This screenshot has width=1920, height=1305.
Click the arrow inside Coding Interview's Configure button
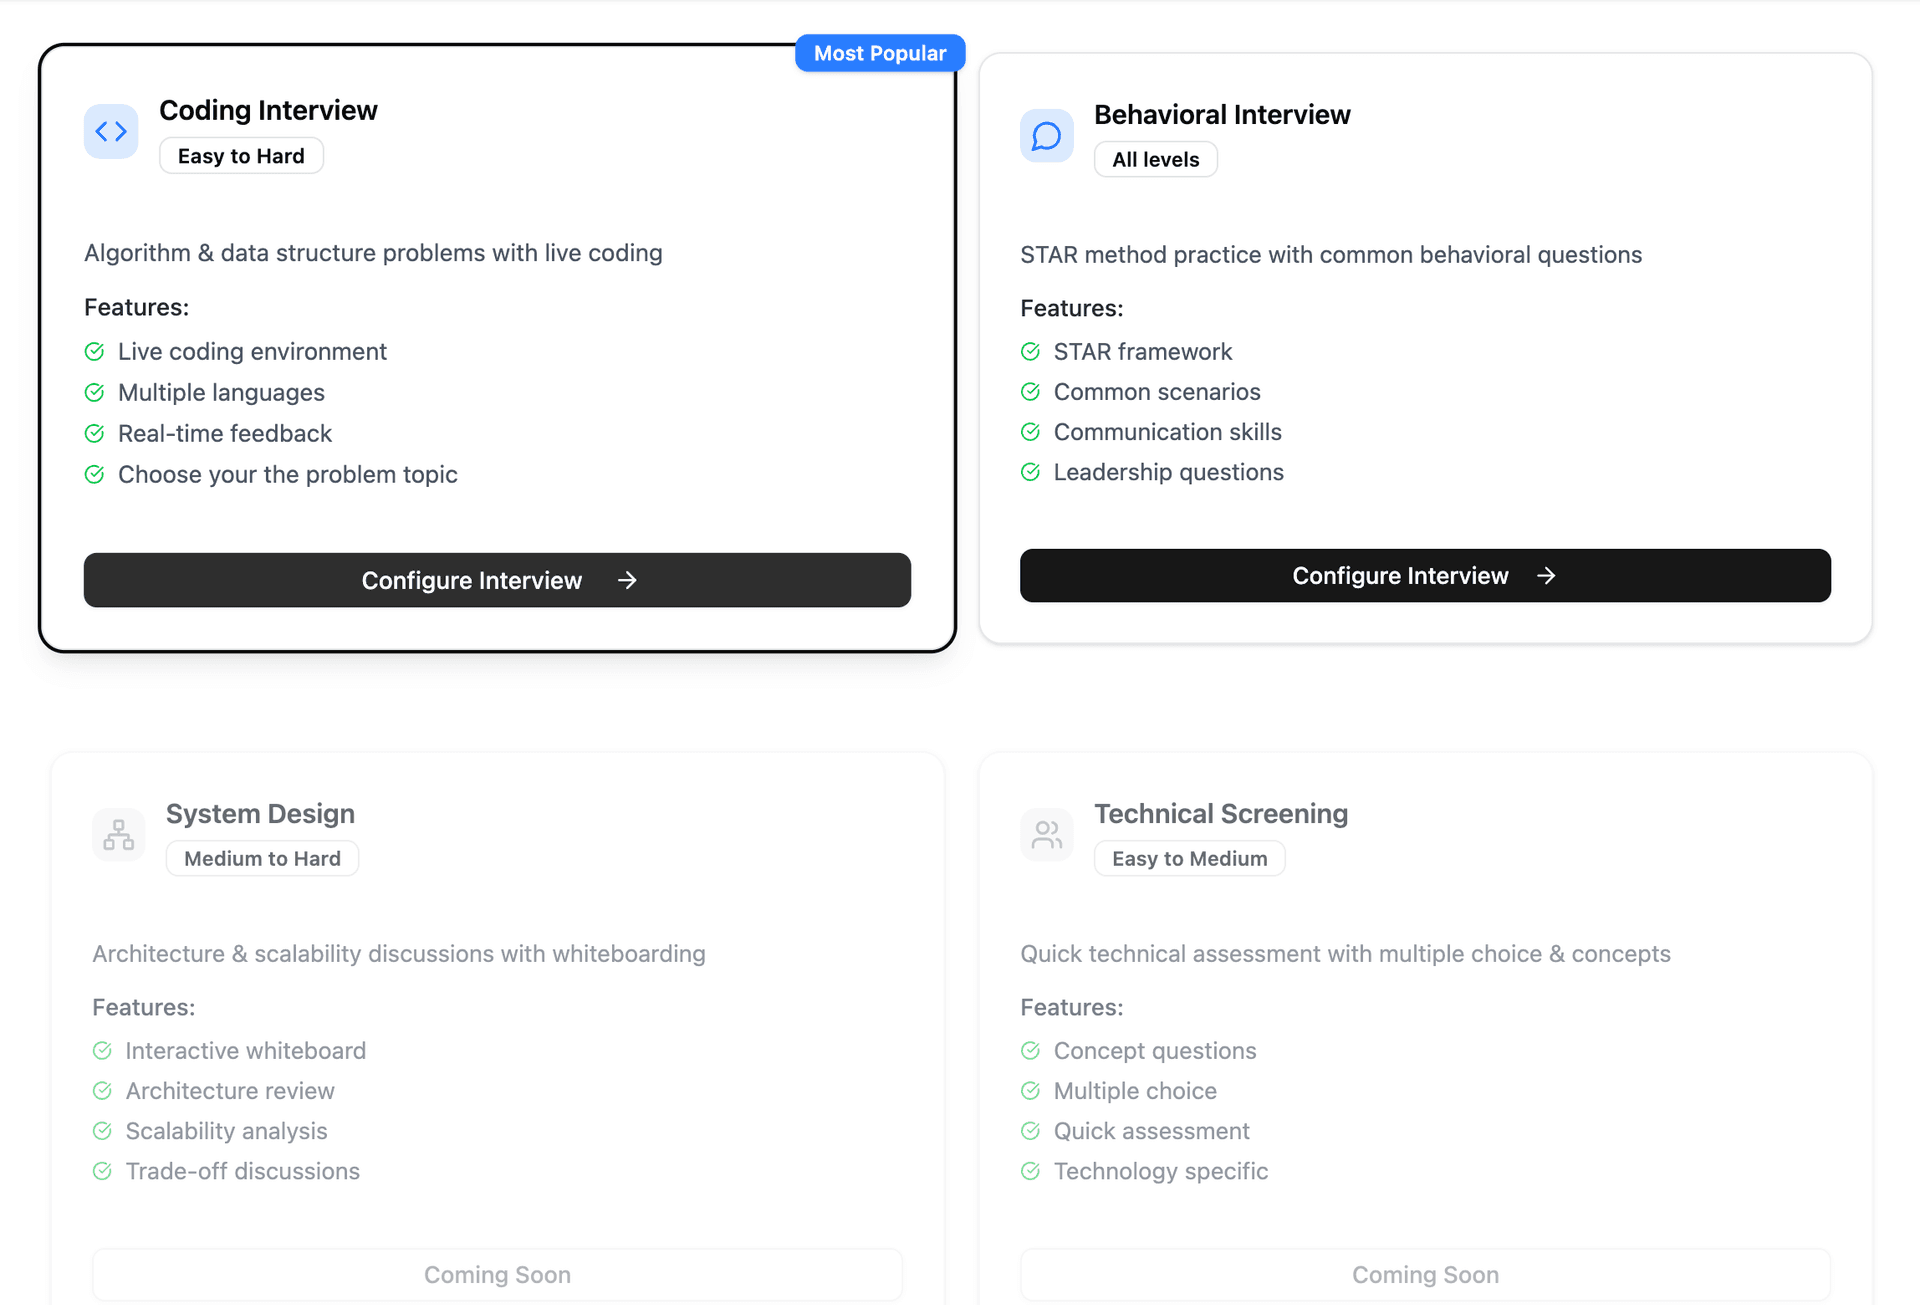pos(626,580)
